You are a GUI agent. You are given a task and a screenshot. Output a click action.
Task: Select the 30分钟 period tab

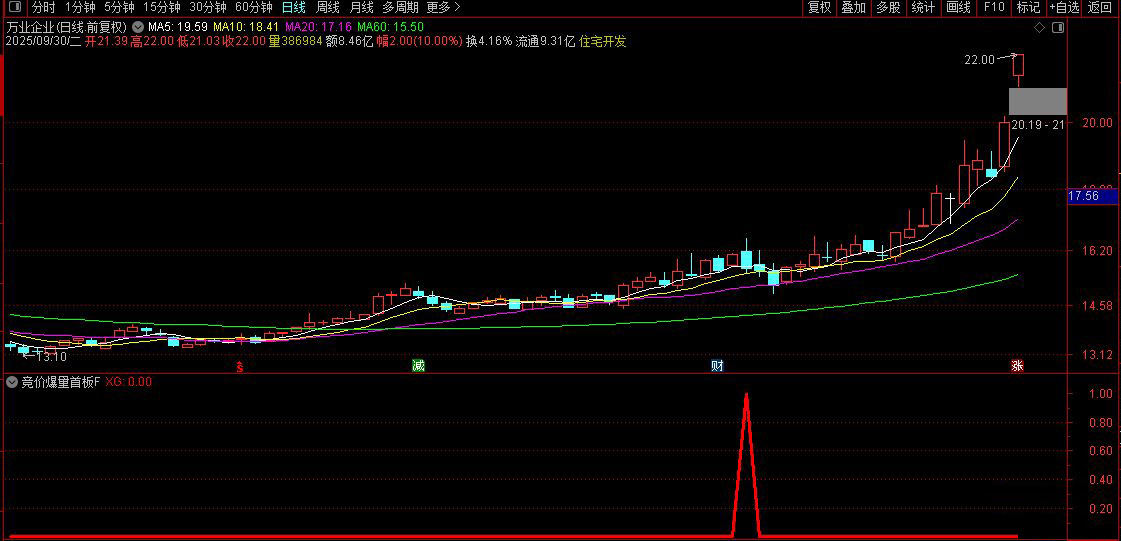207,8
